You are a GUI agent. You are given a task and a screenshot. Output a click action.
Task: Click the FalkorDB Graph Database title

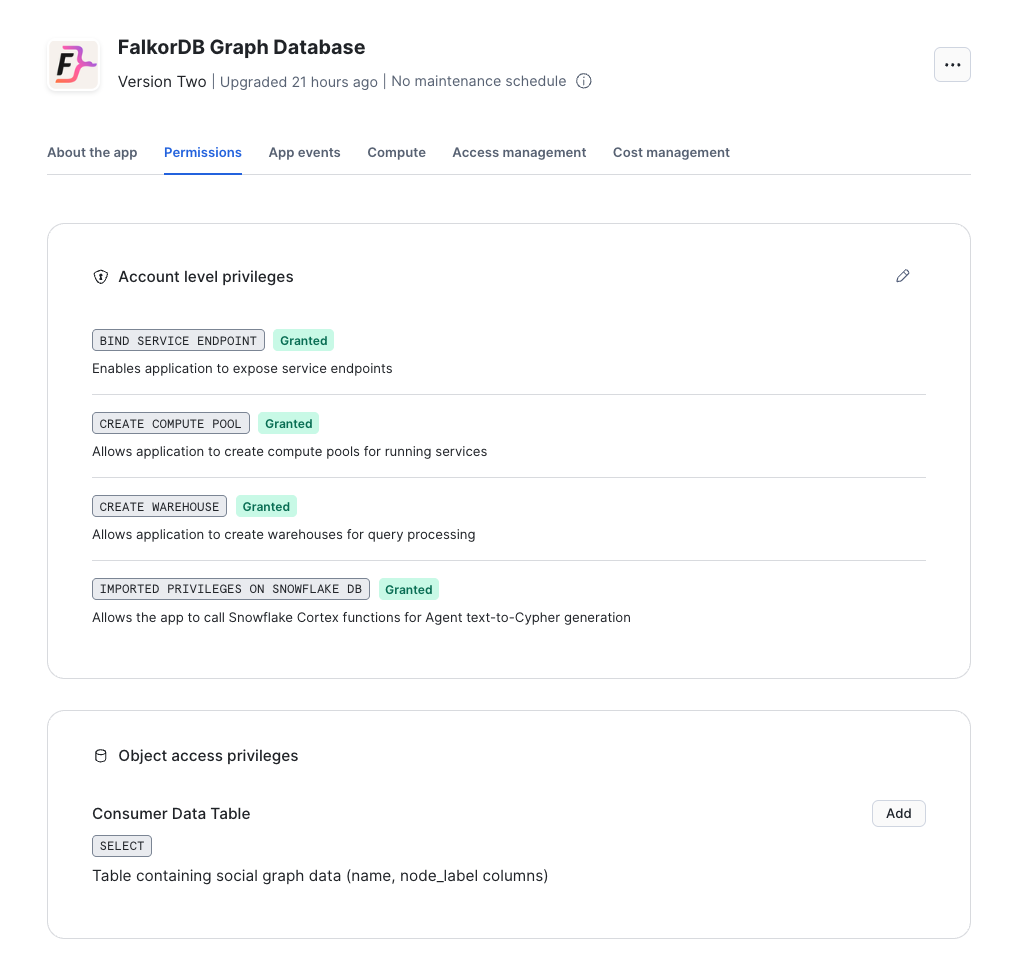(242, 47)
